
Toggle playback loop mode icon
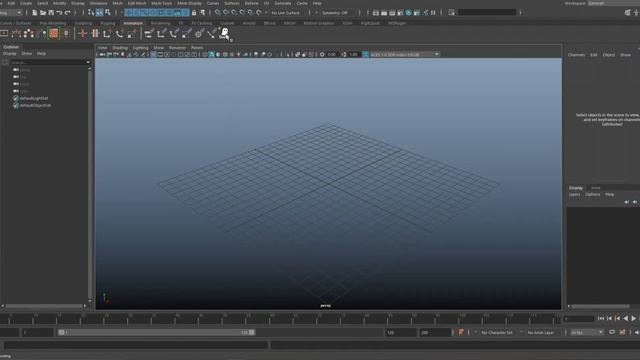pyautogui.click(x=612, y=332)
